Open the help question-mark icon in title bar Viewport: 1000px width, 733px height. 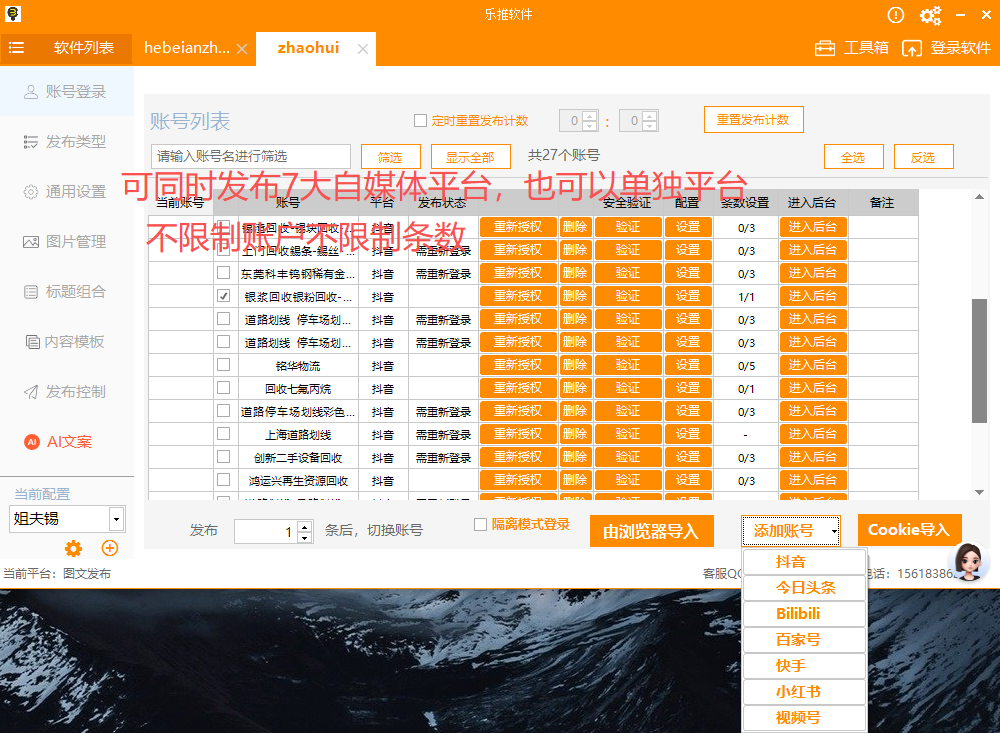pos(893,15)
